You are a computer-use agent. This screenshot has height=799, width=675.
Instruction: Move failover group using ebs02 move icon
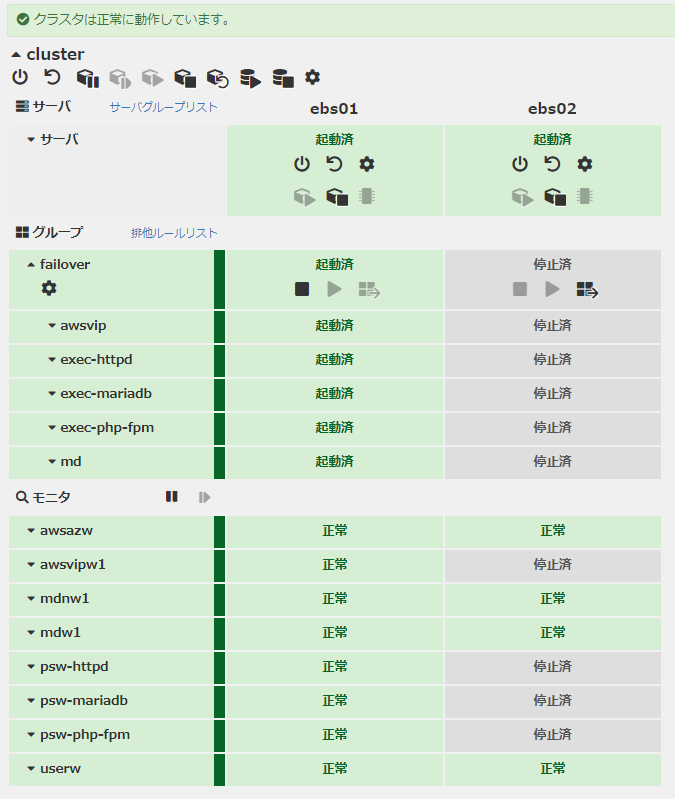[x=587, y=290]
